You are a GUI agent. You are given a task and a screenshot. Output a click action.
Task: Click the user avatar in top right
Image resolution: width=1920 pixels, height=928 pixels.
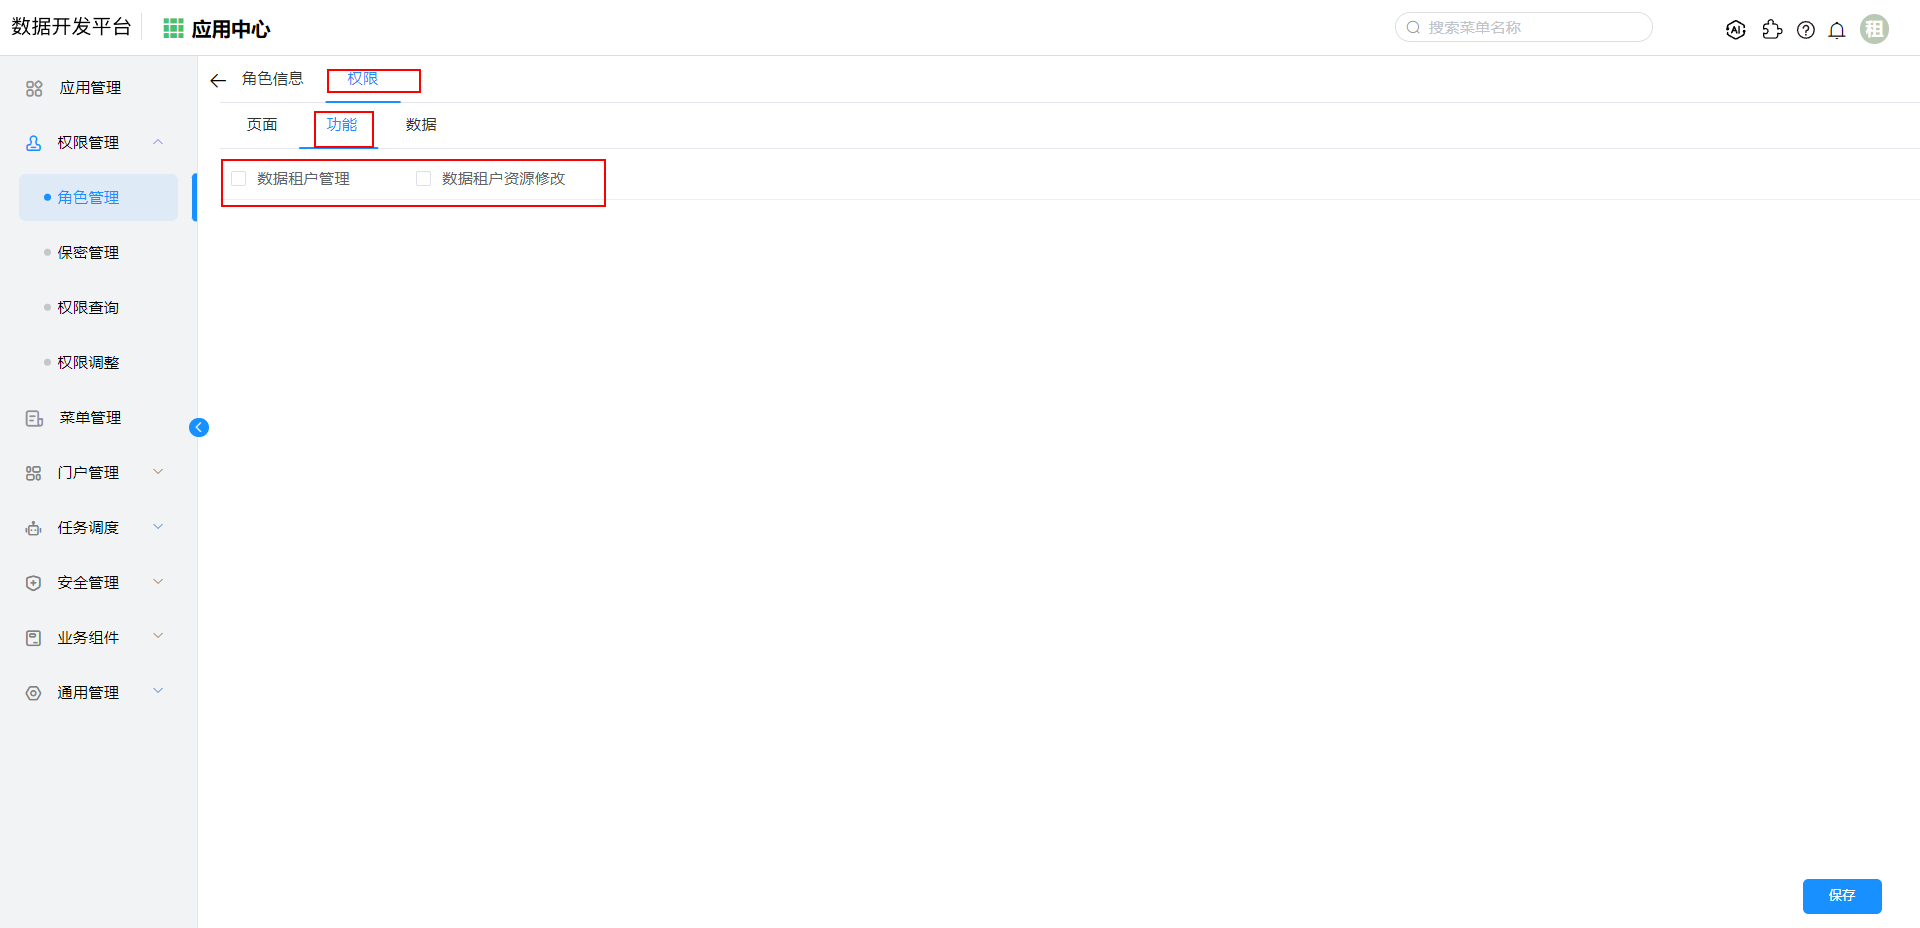click(x=1874, y=29)
